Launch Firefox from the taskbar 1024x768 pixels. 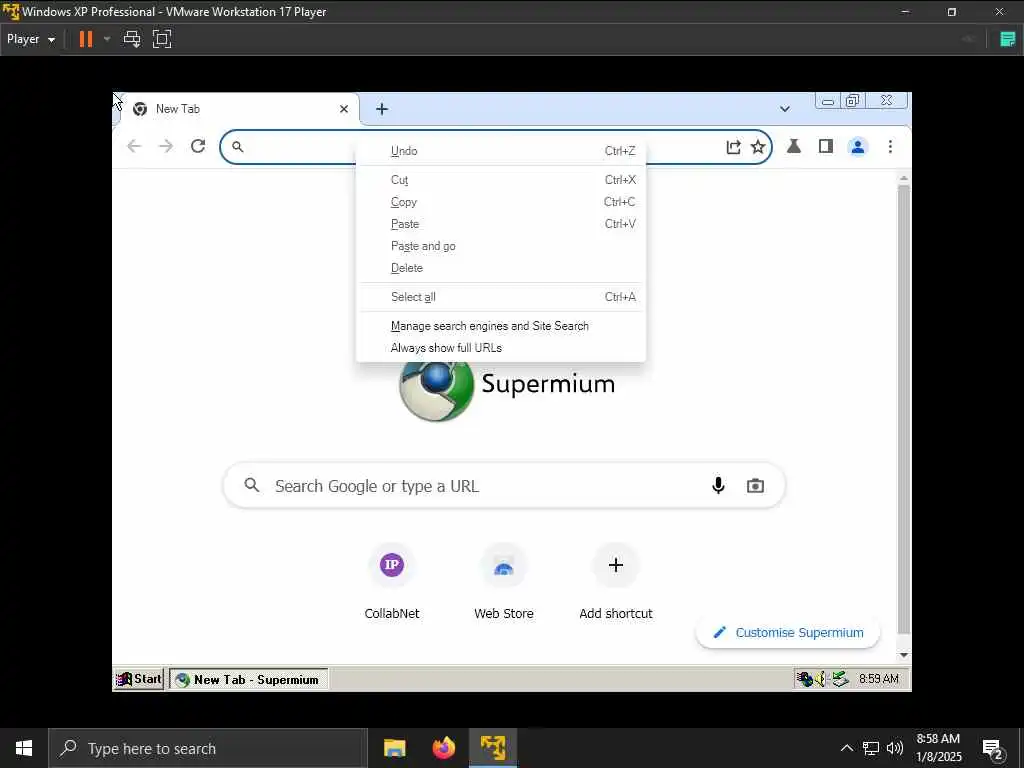[x=444, y=748]
